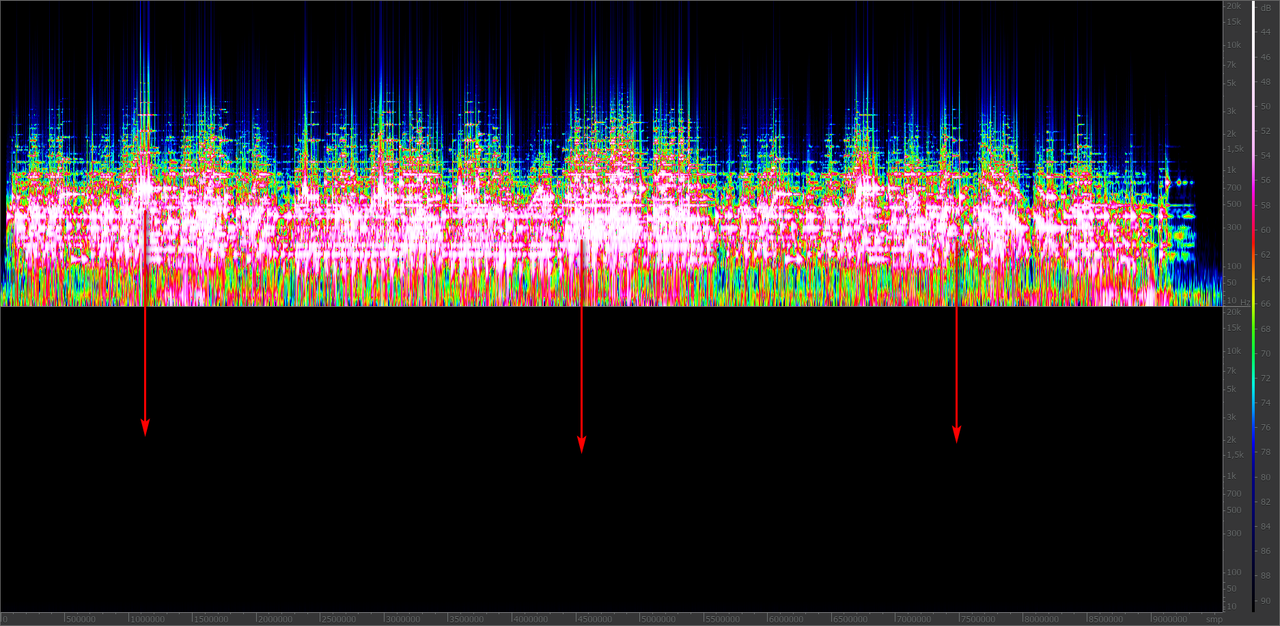Screen dimensions: 1280x626
Task: Click 15k on the lower channel frequency scale
Action: 1233,327
